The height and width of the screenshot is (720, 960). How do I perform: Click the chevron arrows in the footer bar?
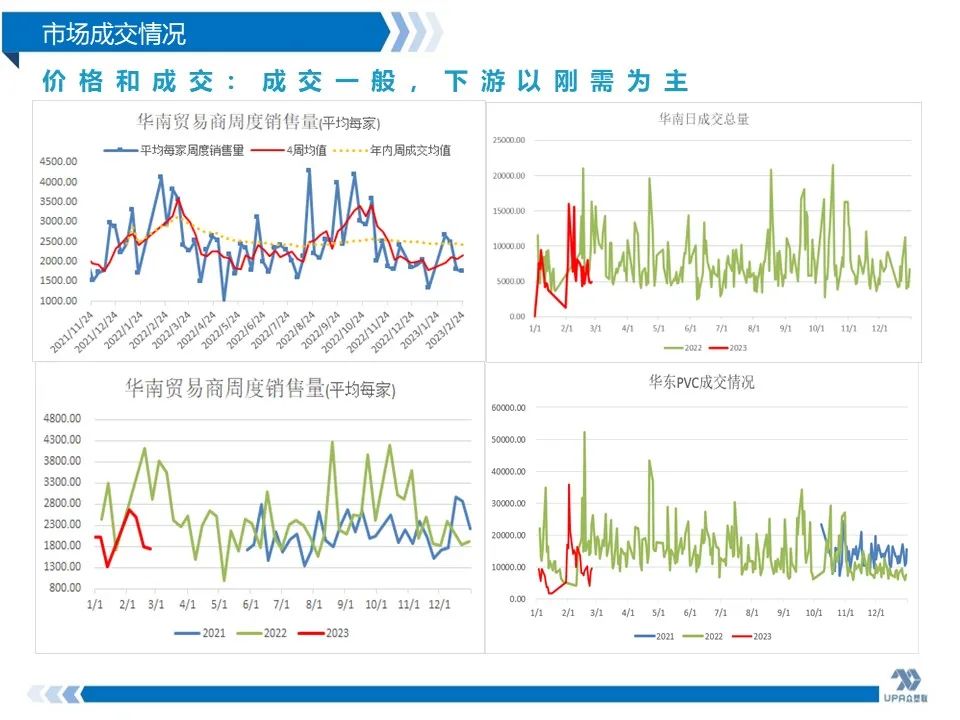pyautogui.click(x=56, y=694)
